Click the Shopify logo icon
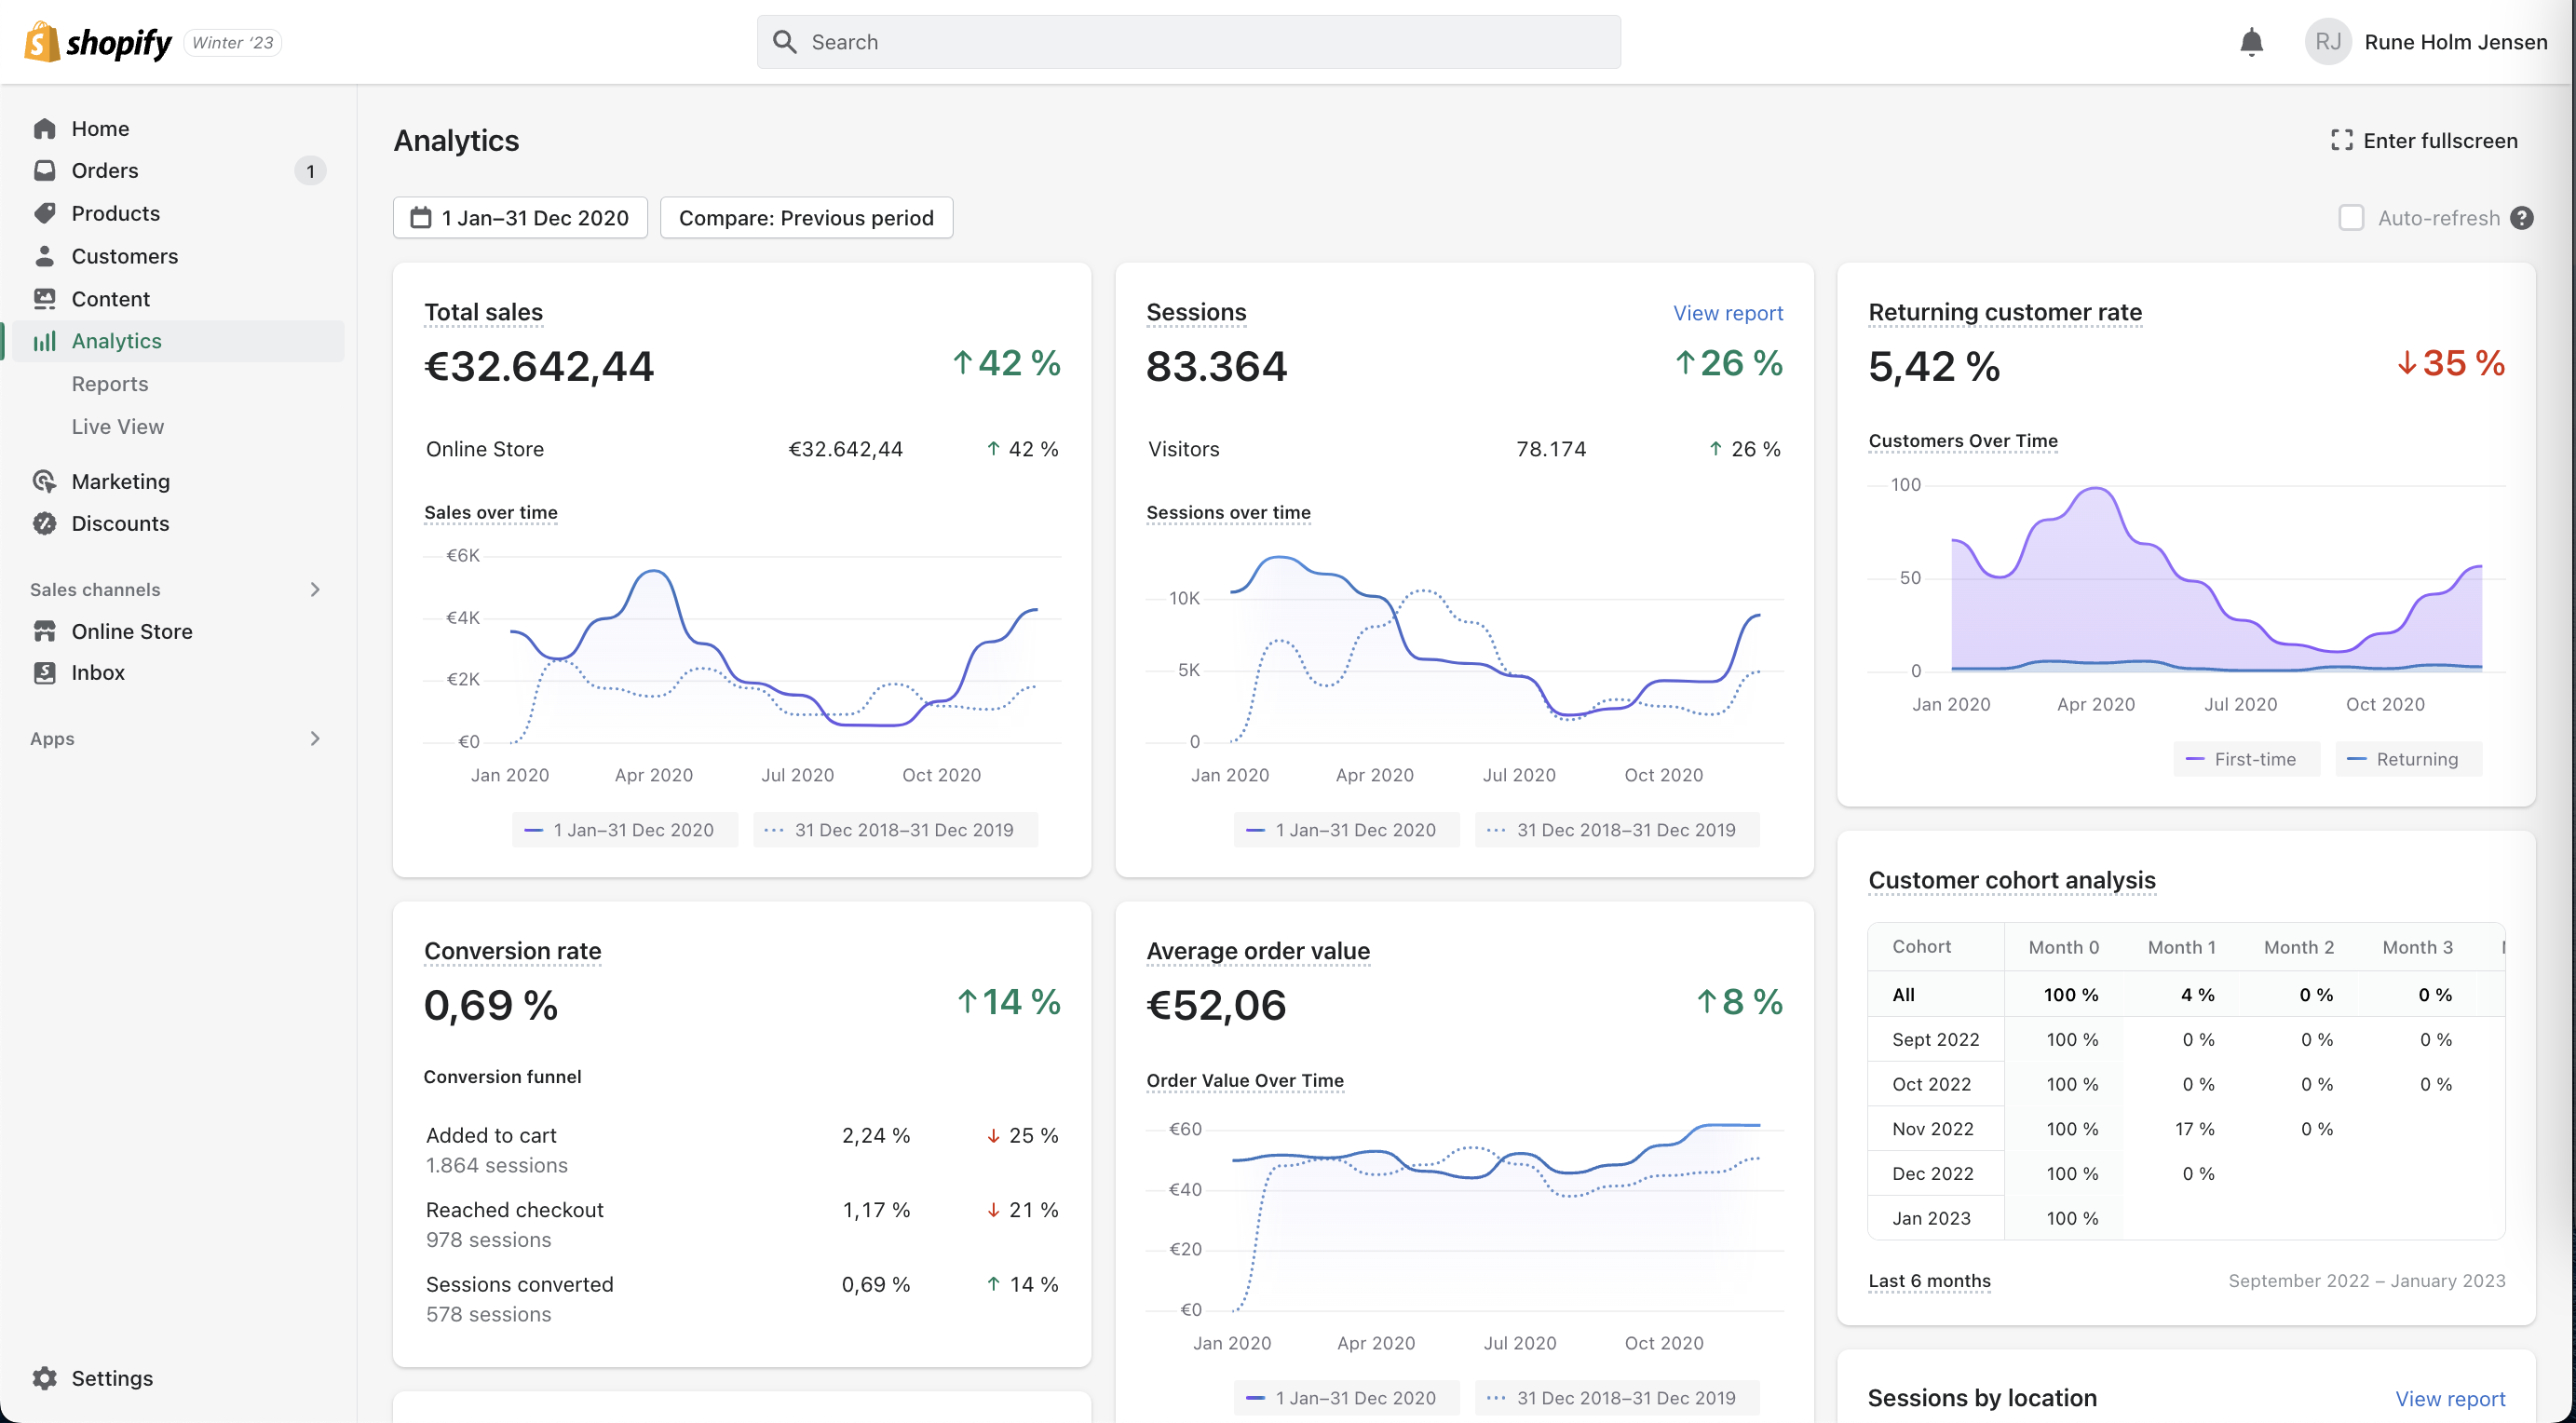This screenshot has height=1423, width=2576. point(42,42)
